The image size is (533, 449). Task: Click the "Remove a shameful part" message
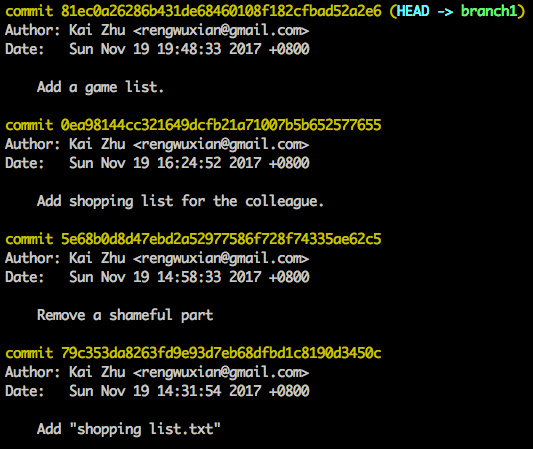[125, 315]
